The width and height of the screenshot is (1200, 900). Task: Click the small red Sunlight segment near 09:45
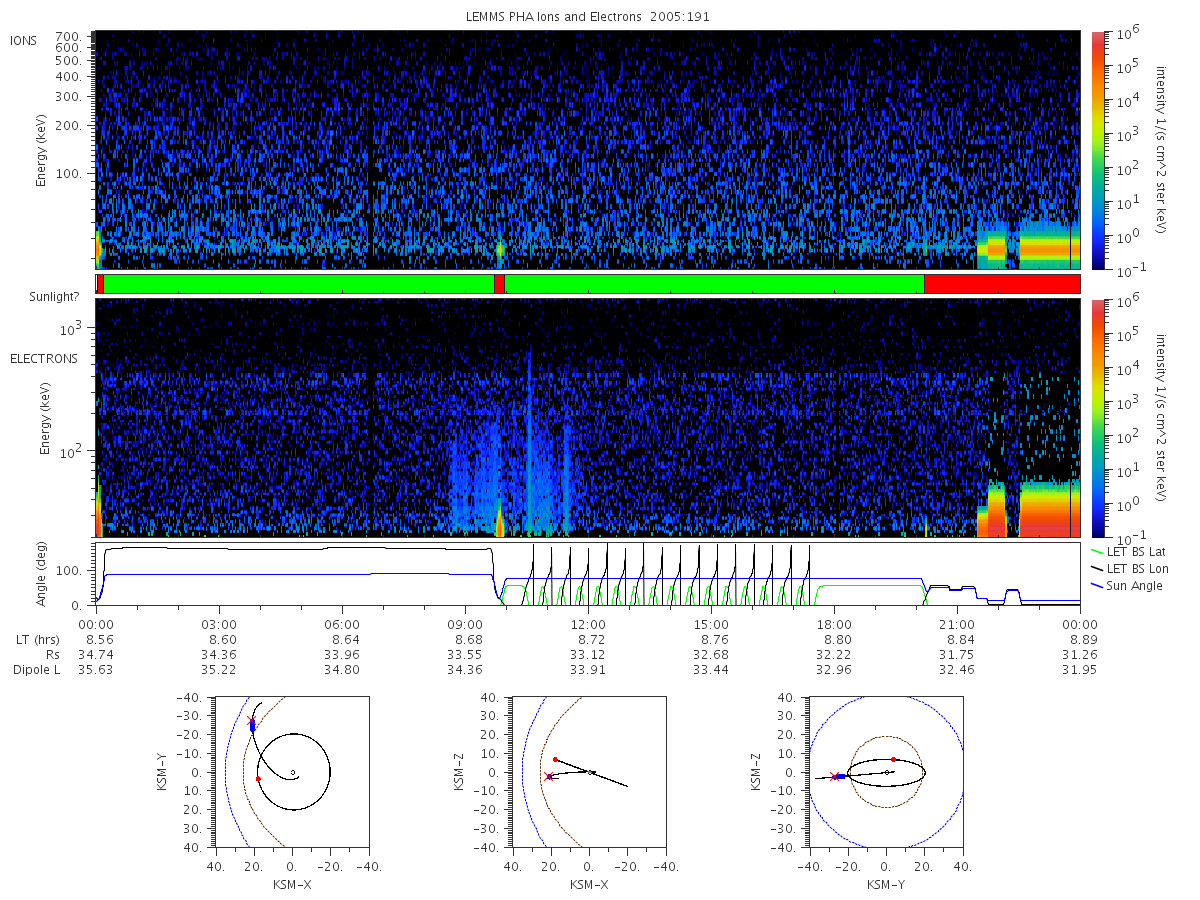pos(499,284)
